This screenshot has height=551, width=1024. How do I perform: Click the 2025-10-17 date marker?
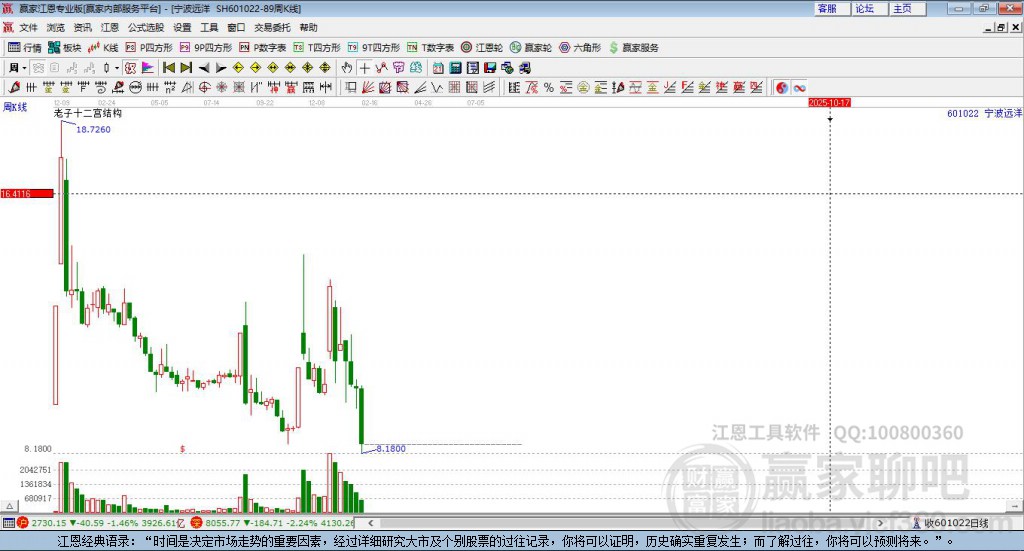829,102
